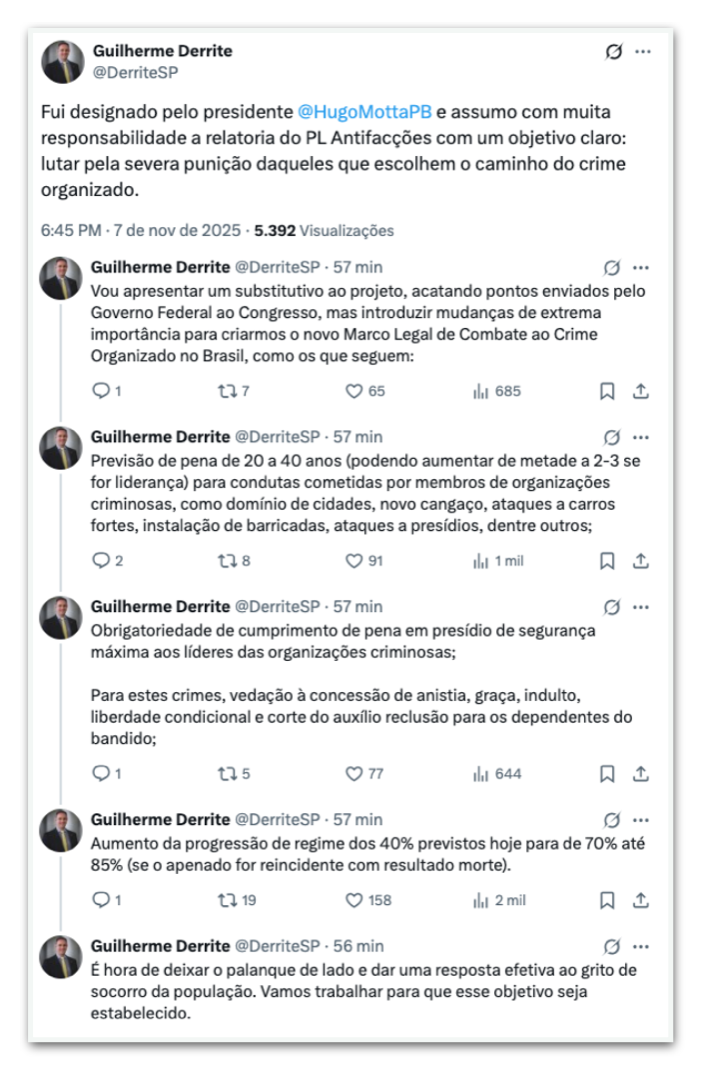Open more options on the last reply
Screen dimensions: 704x1070
click(642, 946)
